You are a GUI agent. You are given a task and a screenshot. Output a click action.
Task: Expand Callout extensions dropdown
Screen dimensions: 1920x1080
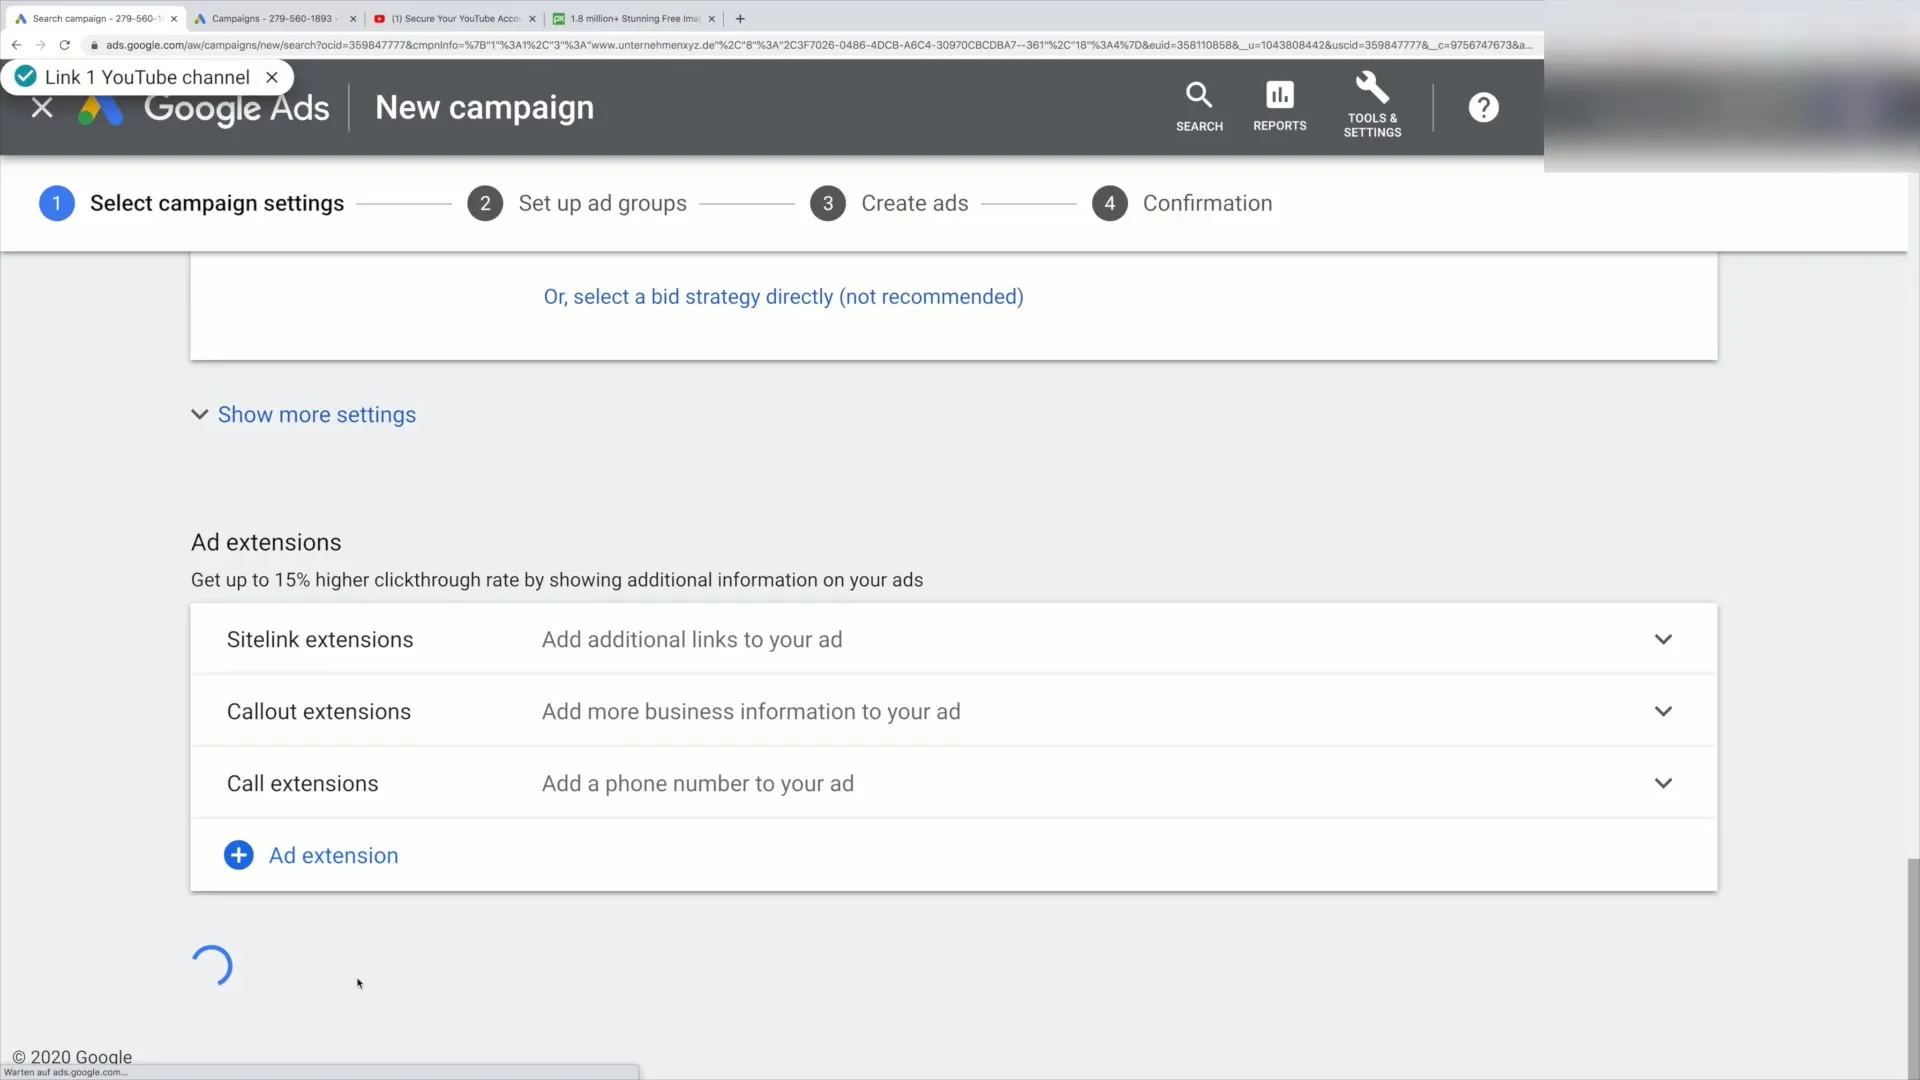(x=1663, y=711)
